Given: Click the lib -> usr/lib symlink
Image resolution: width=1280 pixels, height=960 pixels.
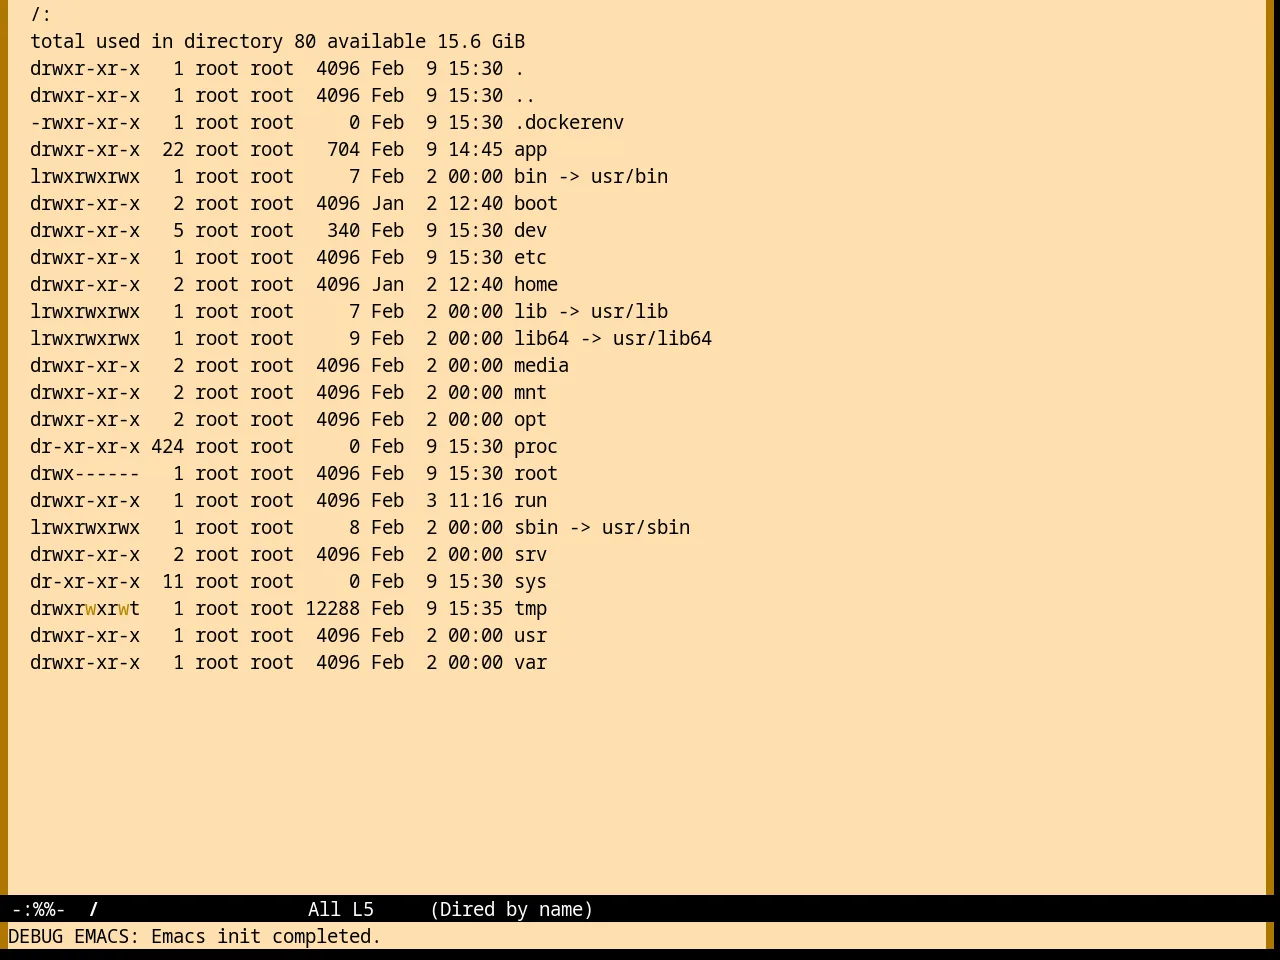Looking at the screenshot, I should tap(591, 311).
